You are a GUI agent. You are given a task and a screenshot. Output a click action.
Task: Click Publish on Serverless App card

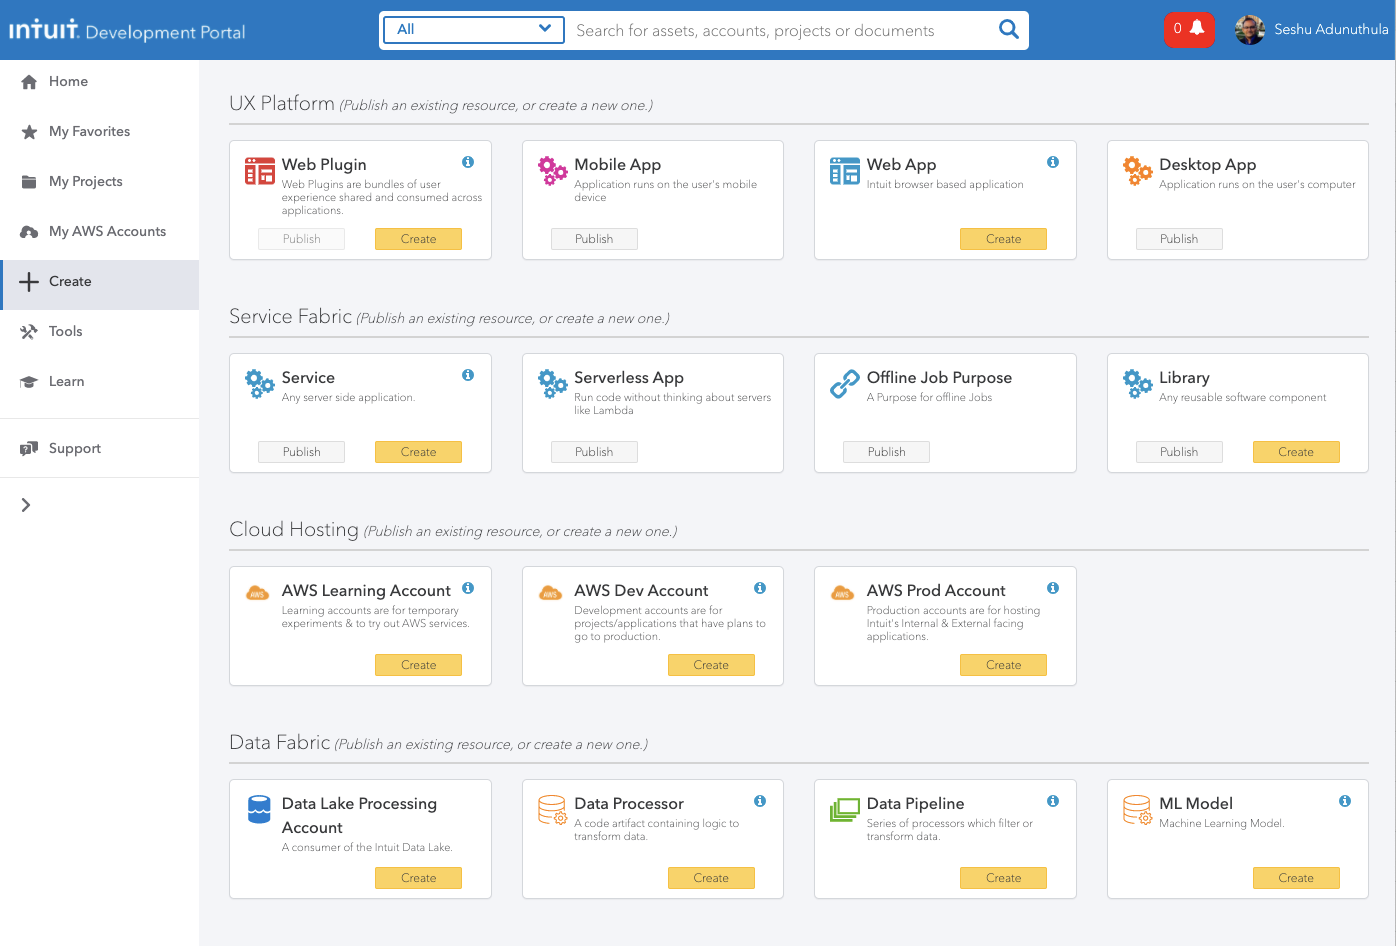click(594, 452)
